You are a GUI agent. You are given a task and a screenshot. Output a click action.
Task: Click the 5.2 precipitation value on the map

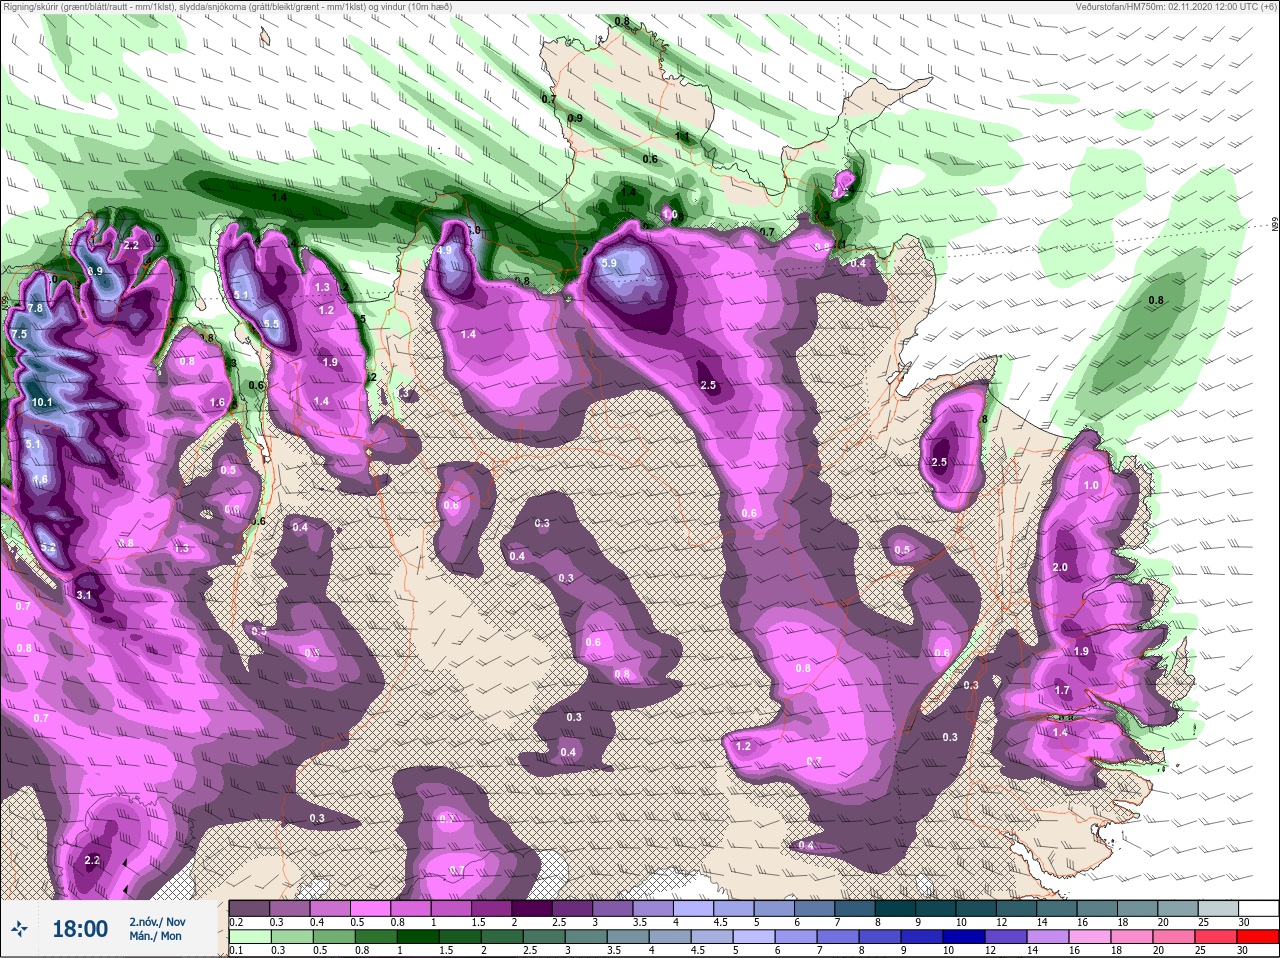(x=47, y=548)
